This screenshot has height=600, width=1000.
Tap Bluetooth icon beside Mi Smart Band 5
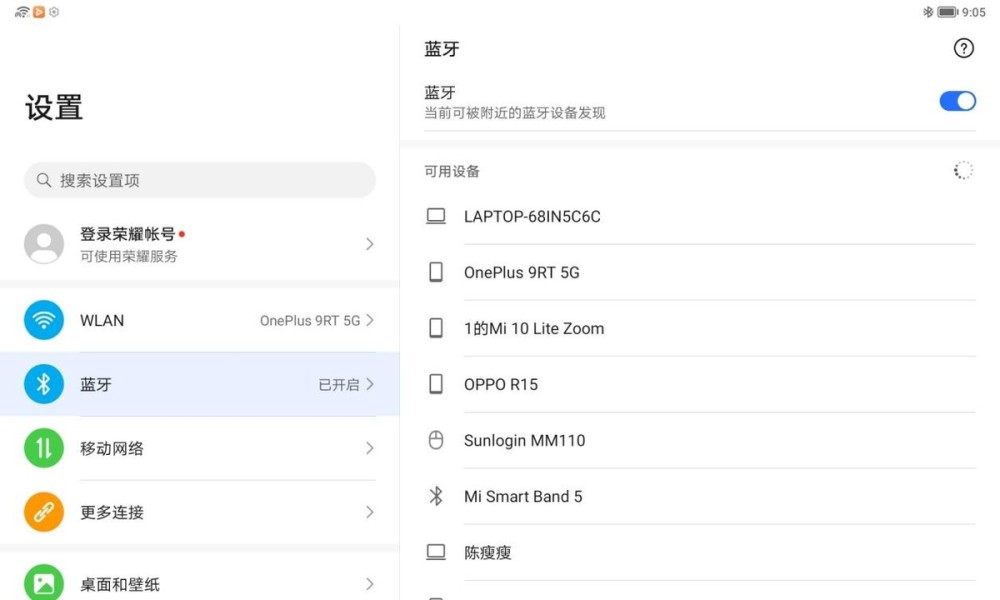[436, 496]
